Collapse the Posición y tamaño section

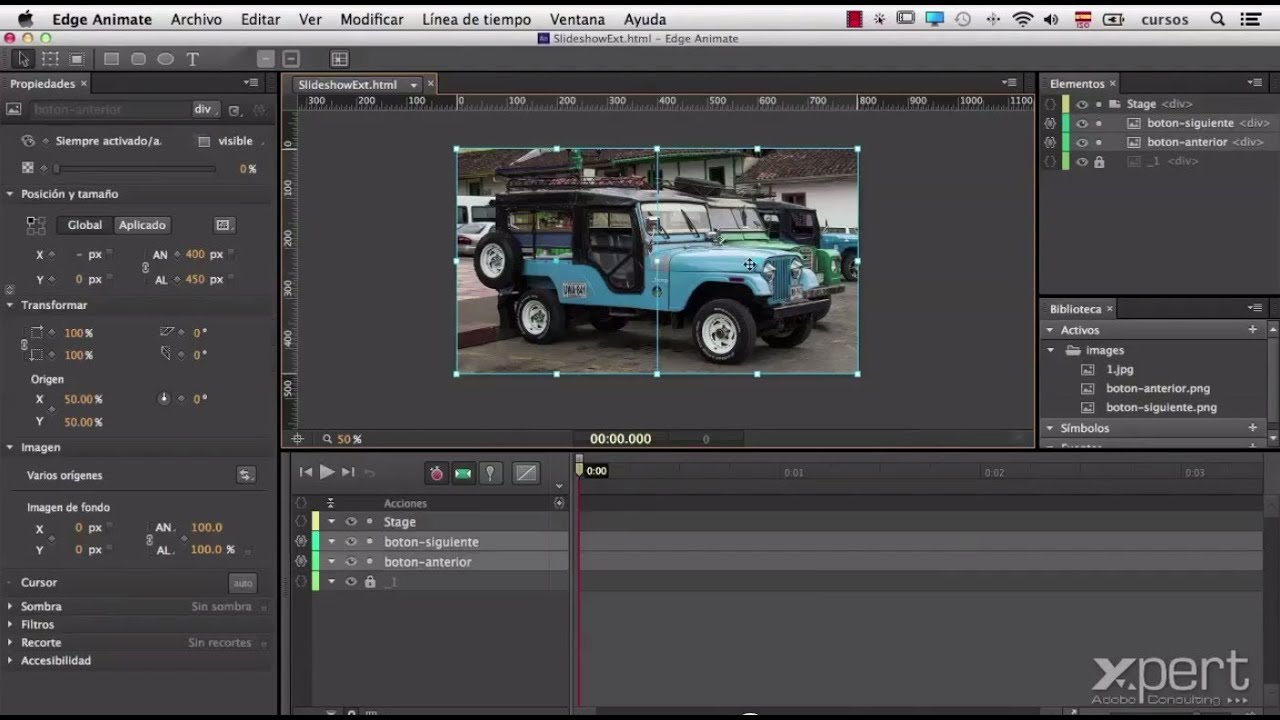(10, 194)
